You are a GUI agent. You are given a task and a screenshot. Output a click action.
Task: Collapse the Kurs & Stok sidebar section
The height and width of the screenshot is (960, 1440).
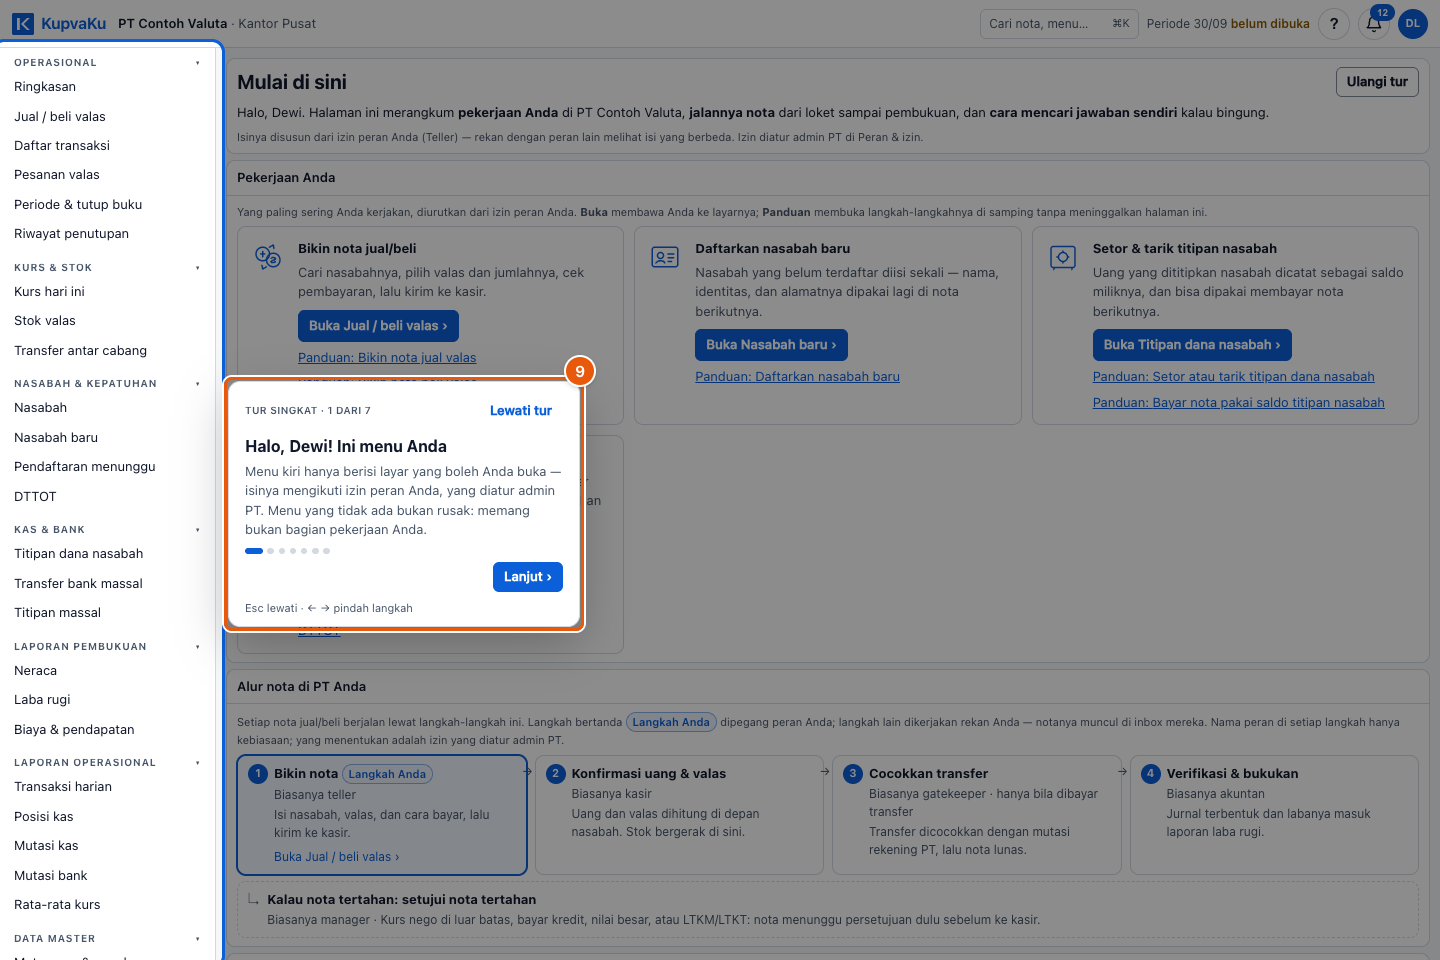point(198,268)
